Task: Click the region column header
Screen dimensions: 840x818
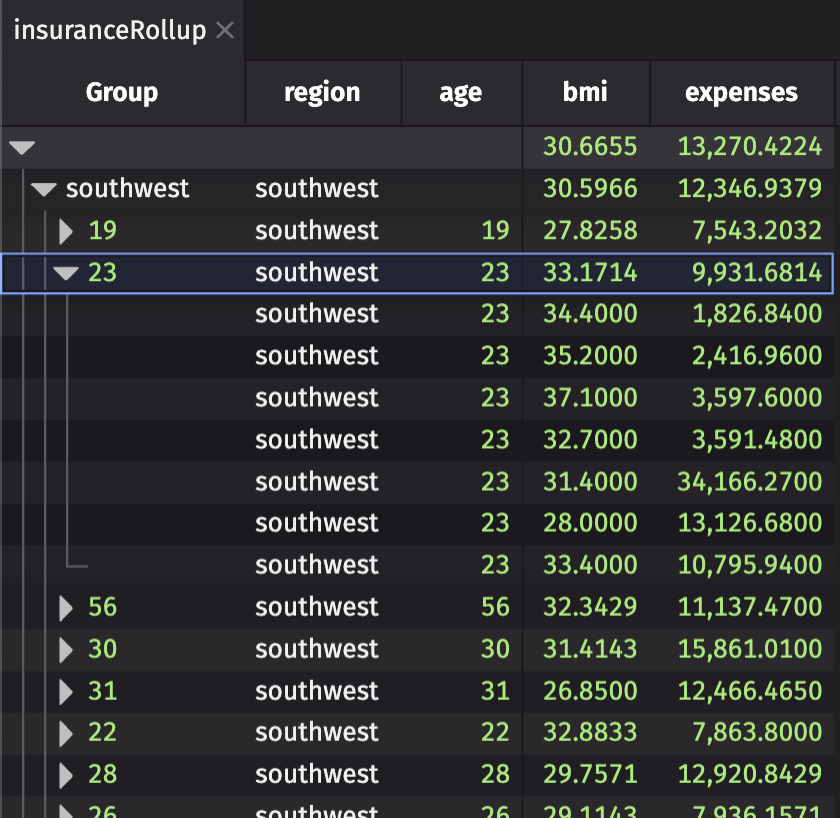Action: (322, 92)
